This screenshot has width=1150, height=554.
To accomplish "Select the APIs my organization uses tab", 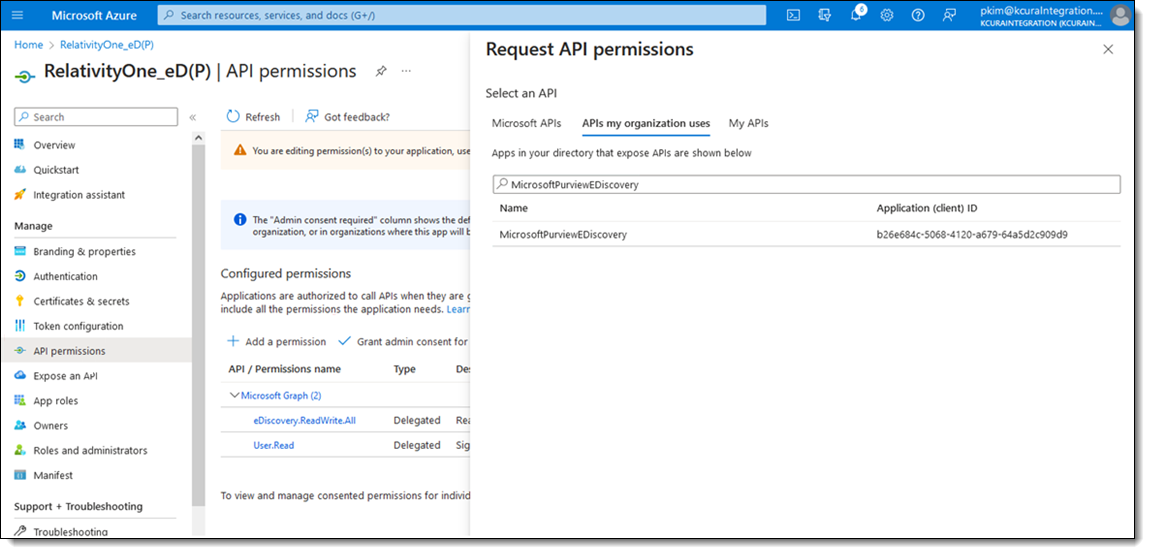I will point(646,123).
